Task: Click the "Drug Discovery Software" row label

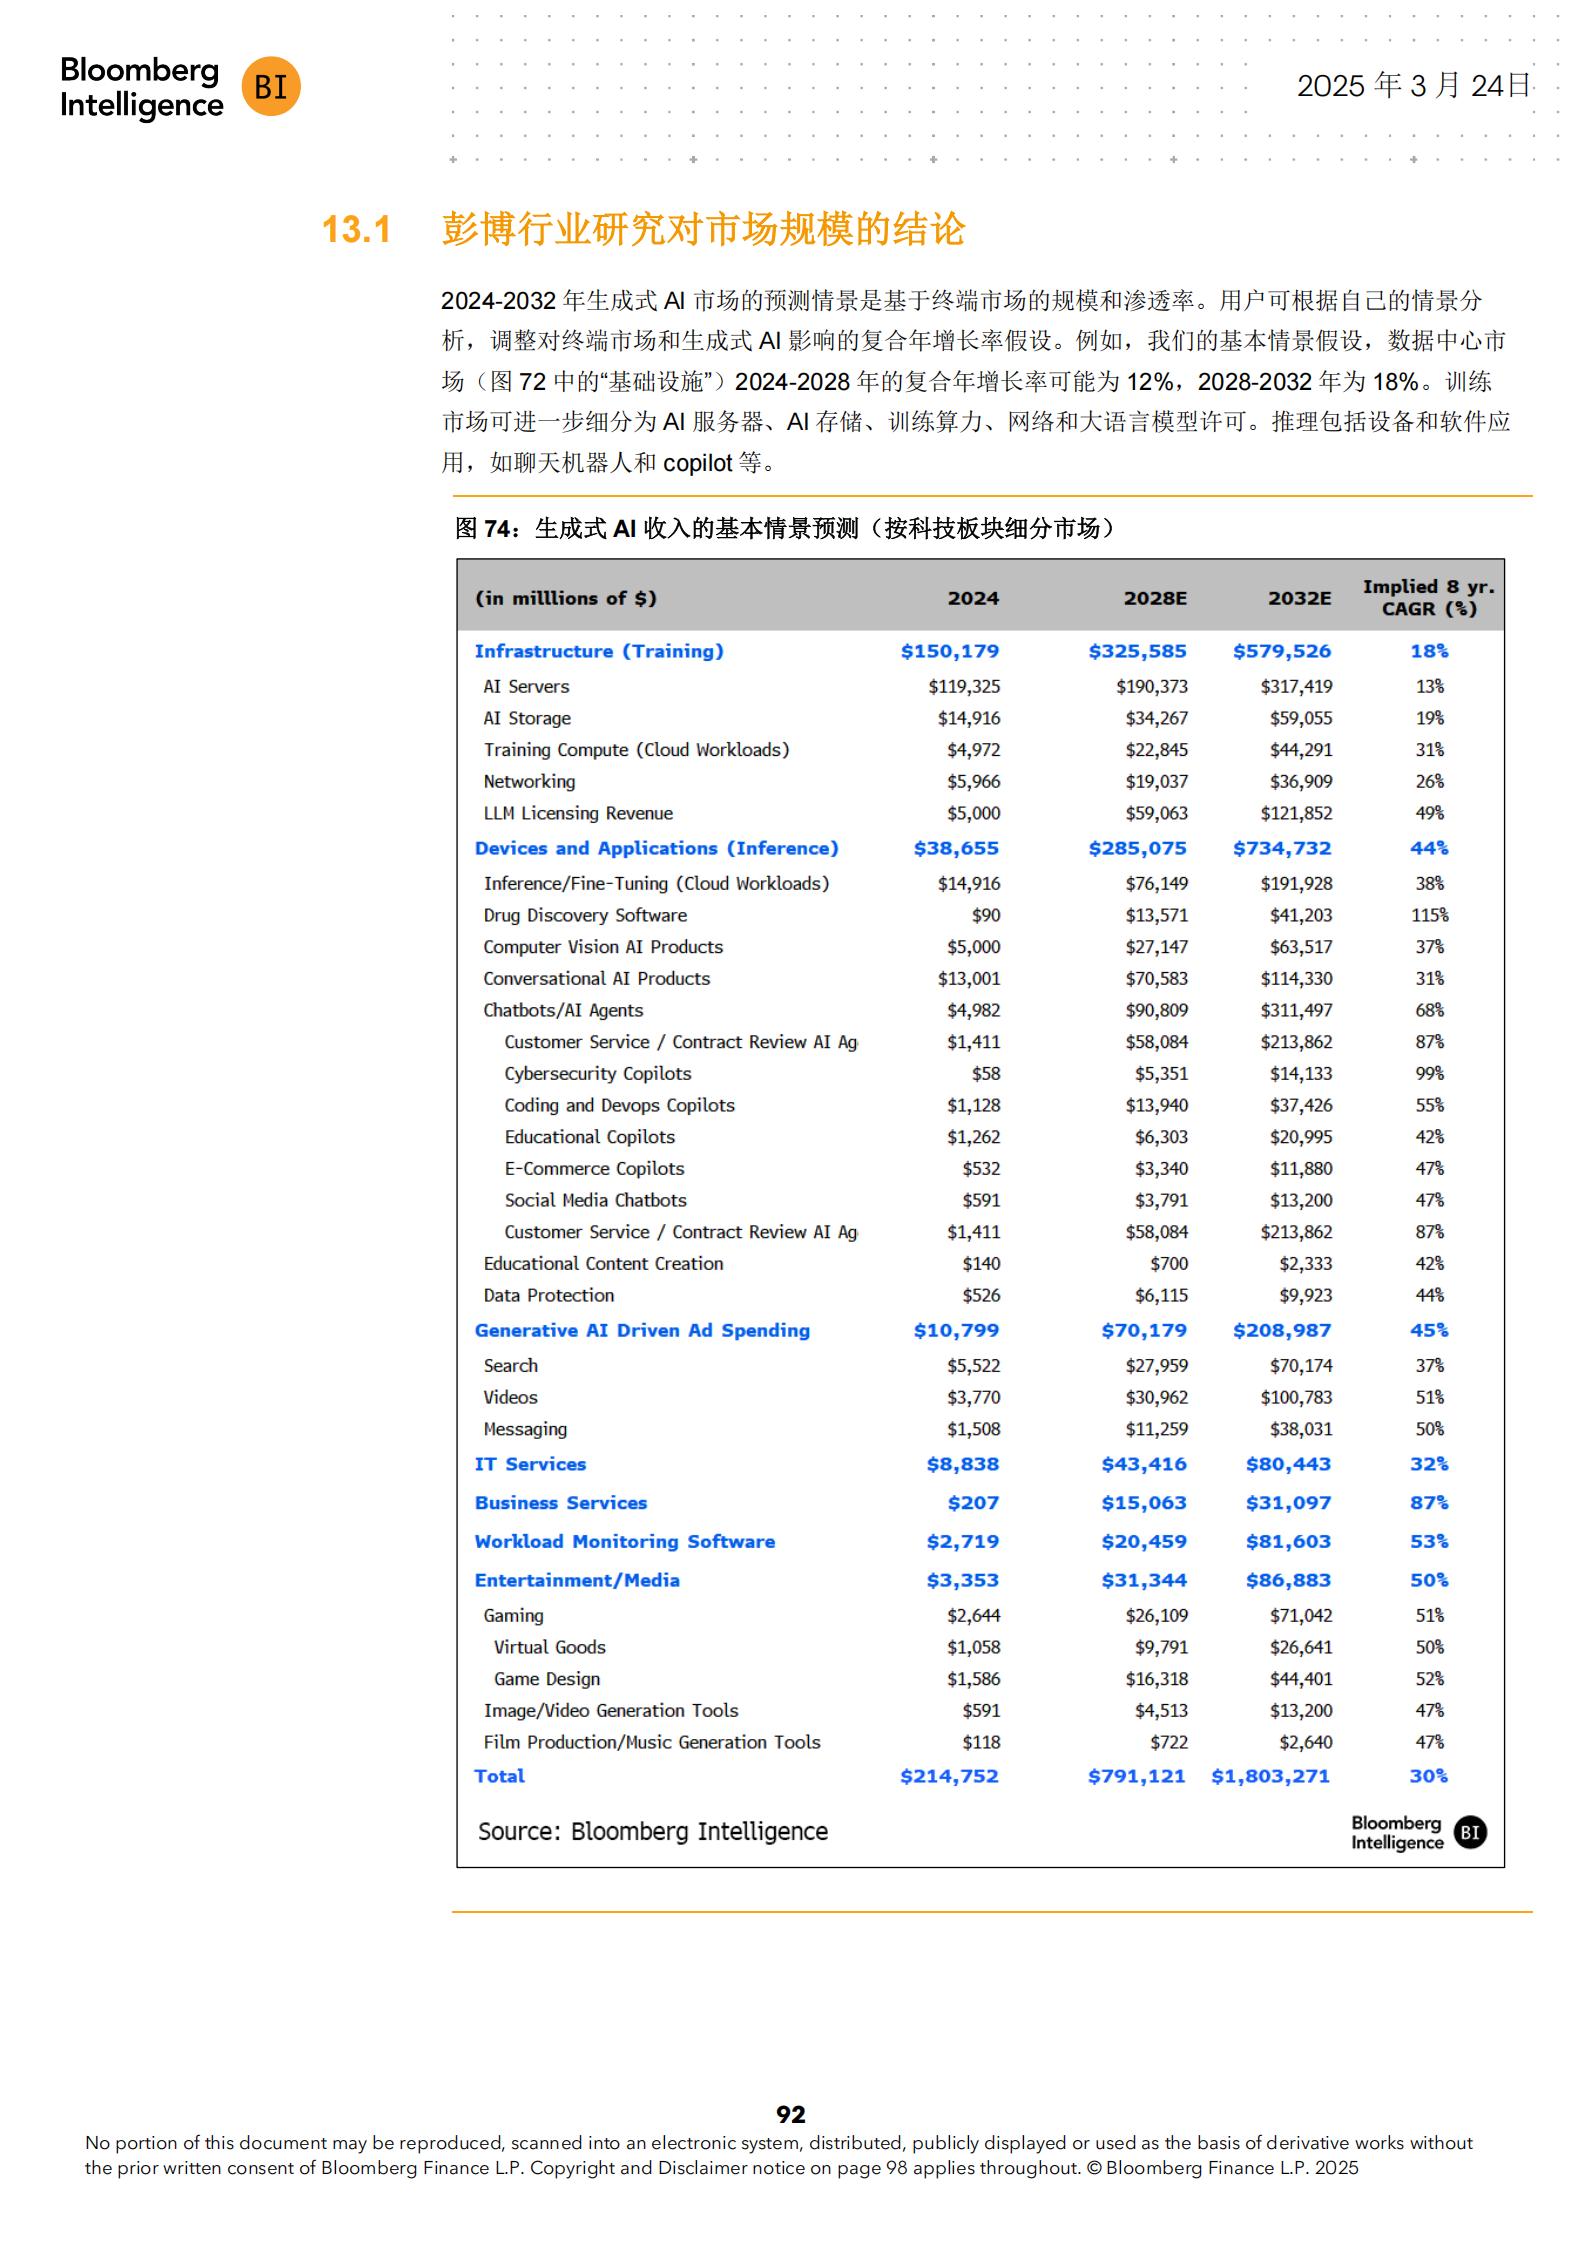Action: coord(585,915)
